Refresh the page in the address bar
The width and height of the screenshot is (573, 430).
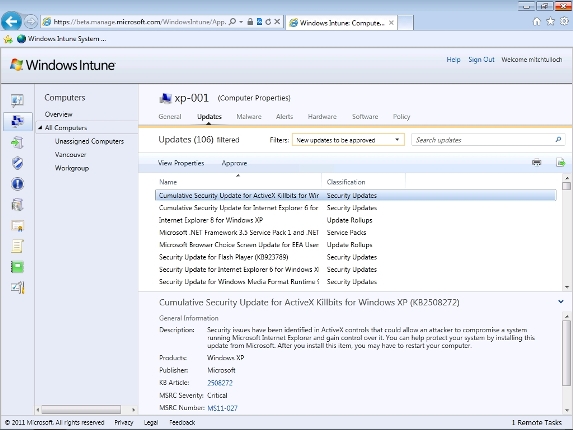(268, 22)
